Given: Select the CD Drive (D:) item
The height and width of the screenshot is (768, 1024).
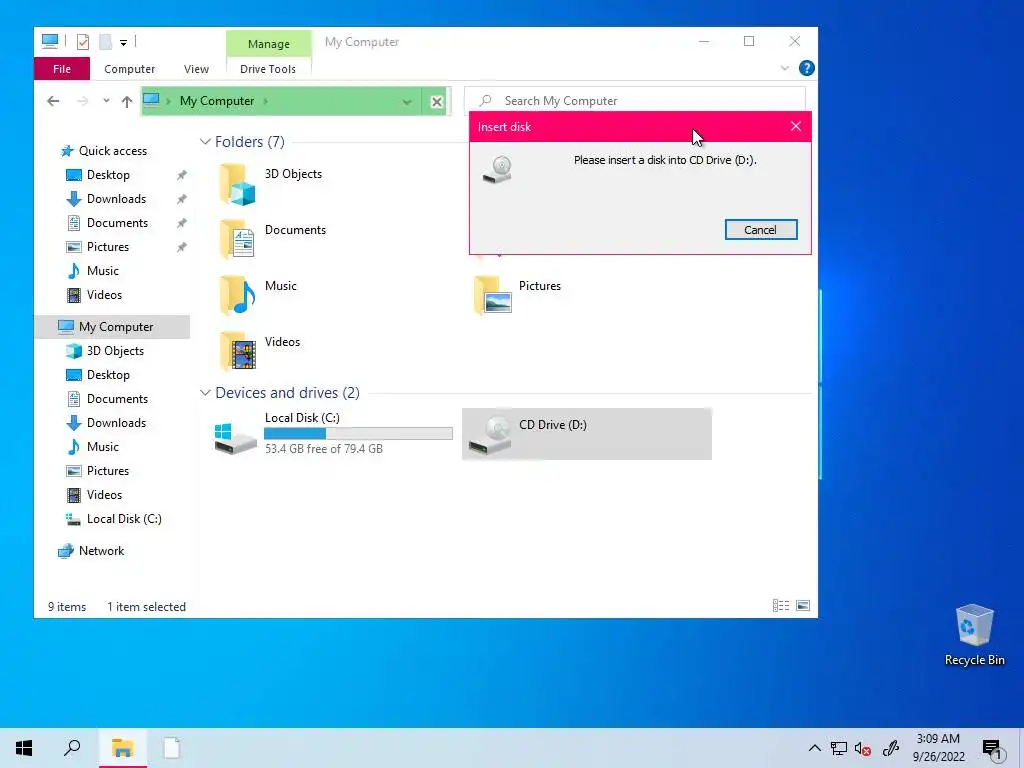Looking at the screenshot, I should pos(586,434).
